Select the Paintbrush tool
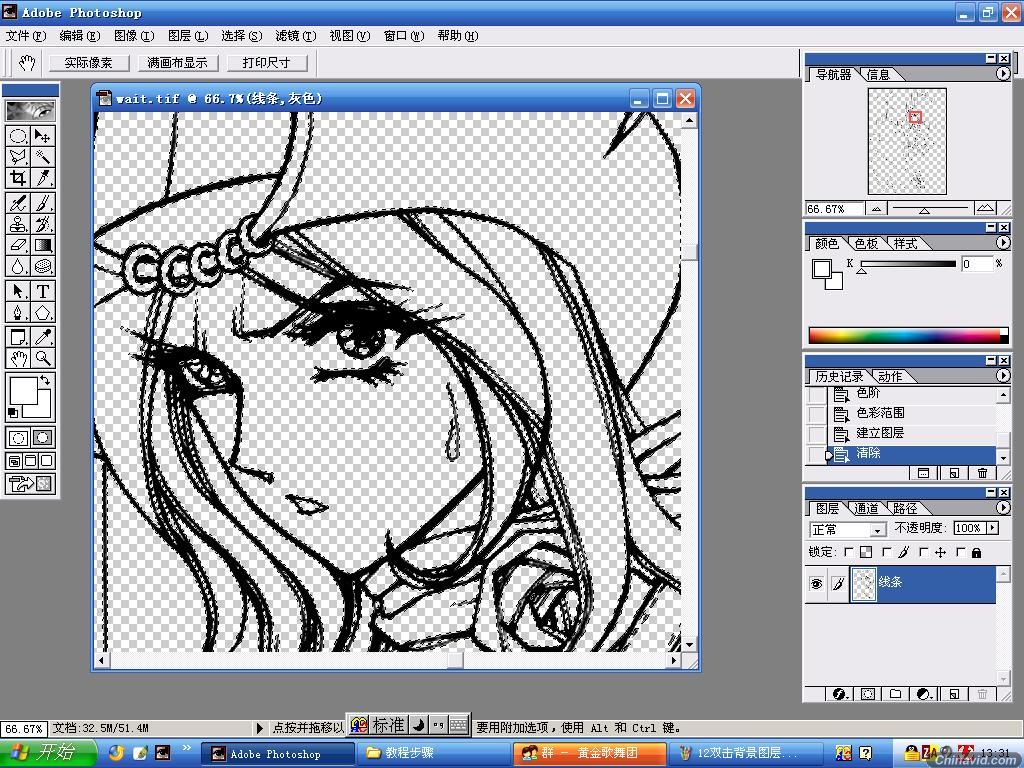 click(x=43, y=203)
